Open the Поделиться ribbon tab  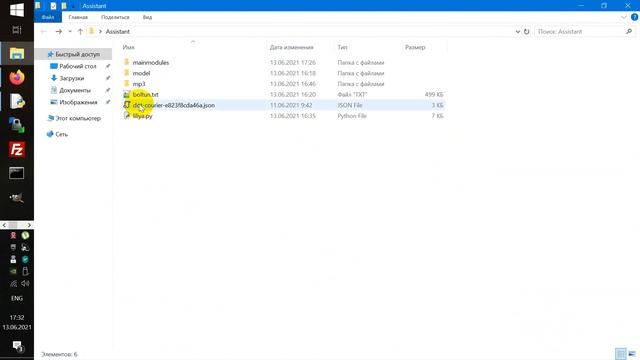click(115, 17)
